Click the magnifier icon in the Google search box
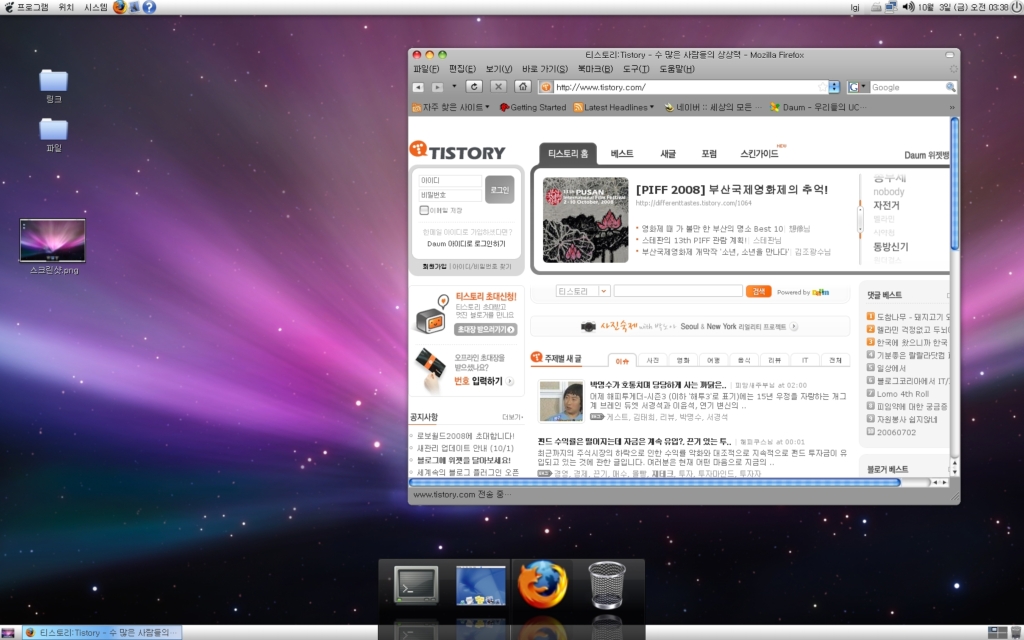 coord(950,87)
